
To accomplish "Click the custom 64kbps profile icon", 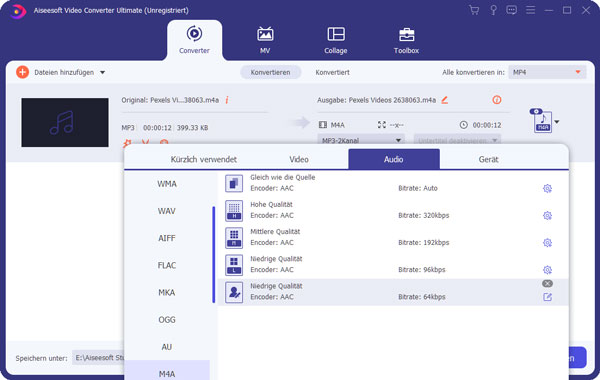I will [x=234, y=292].
